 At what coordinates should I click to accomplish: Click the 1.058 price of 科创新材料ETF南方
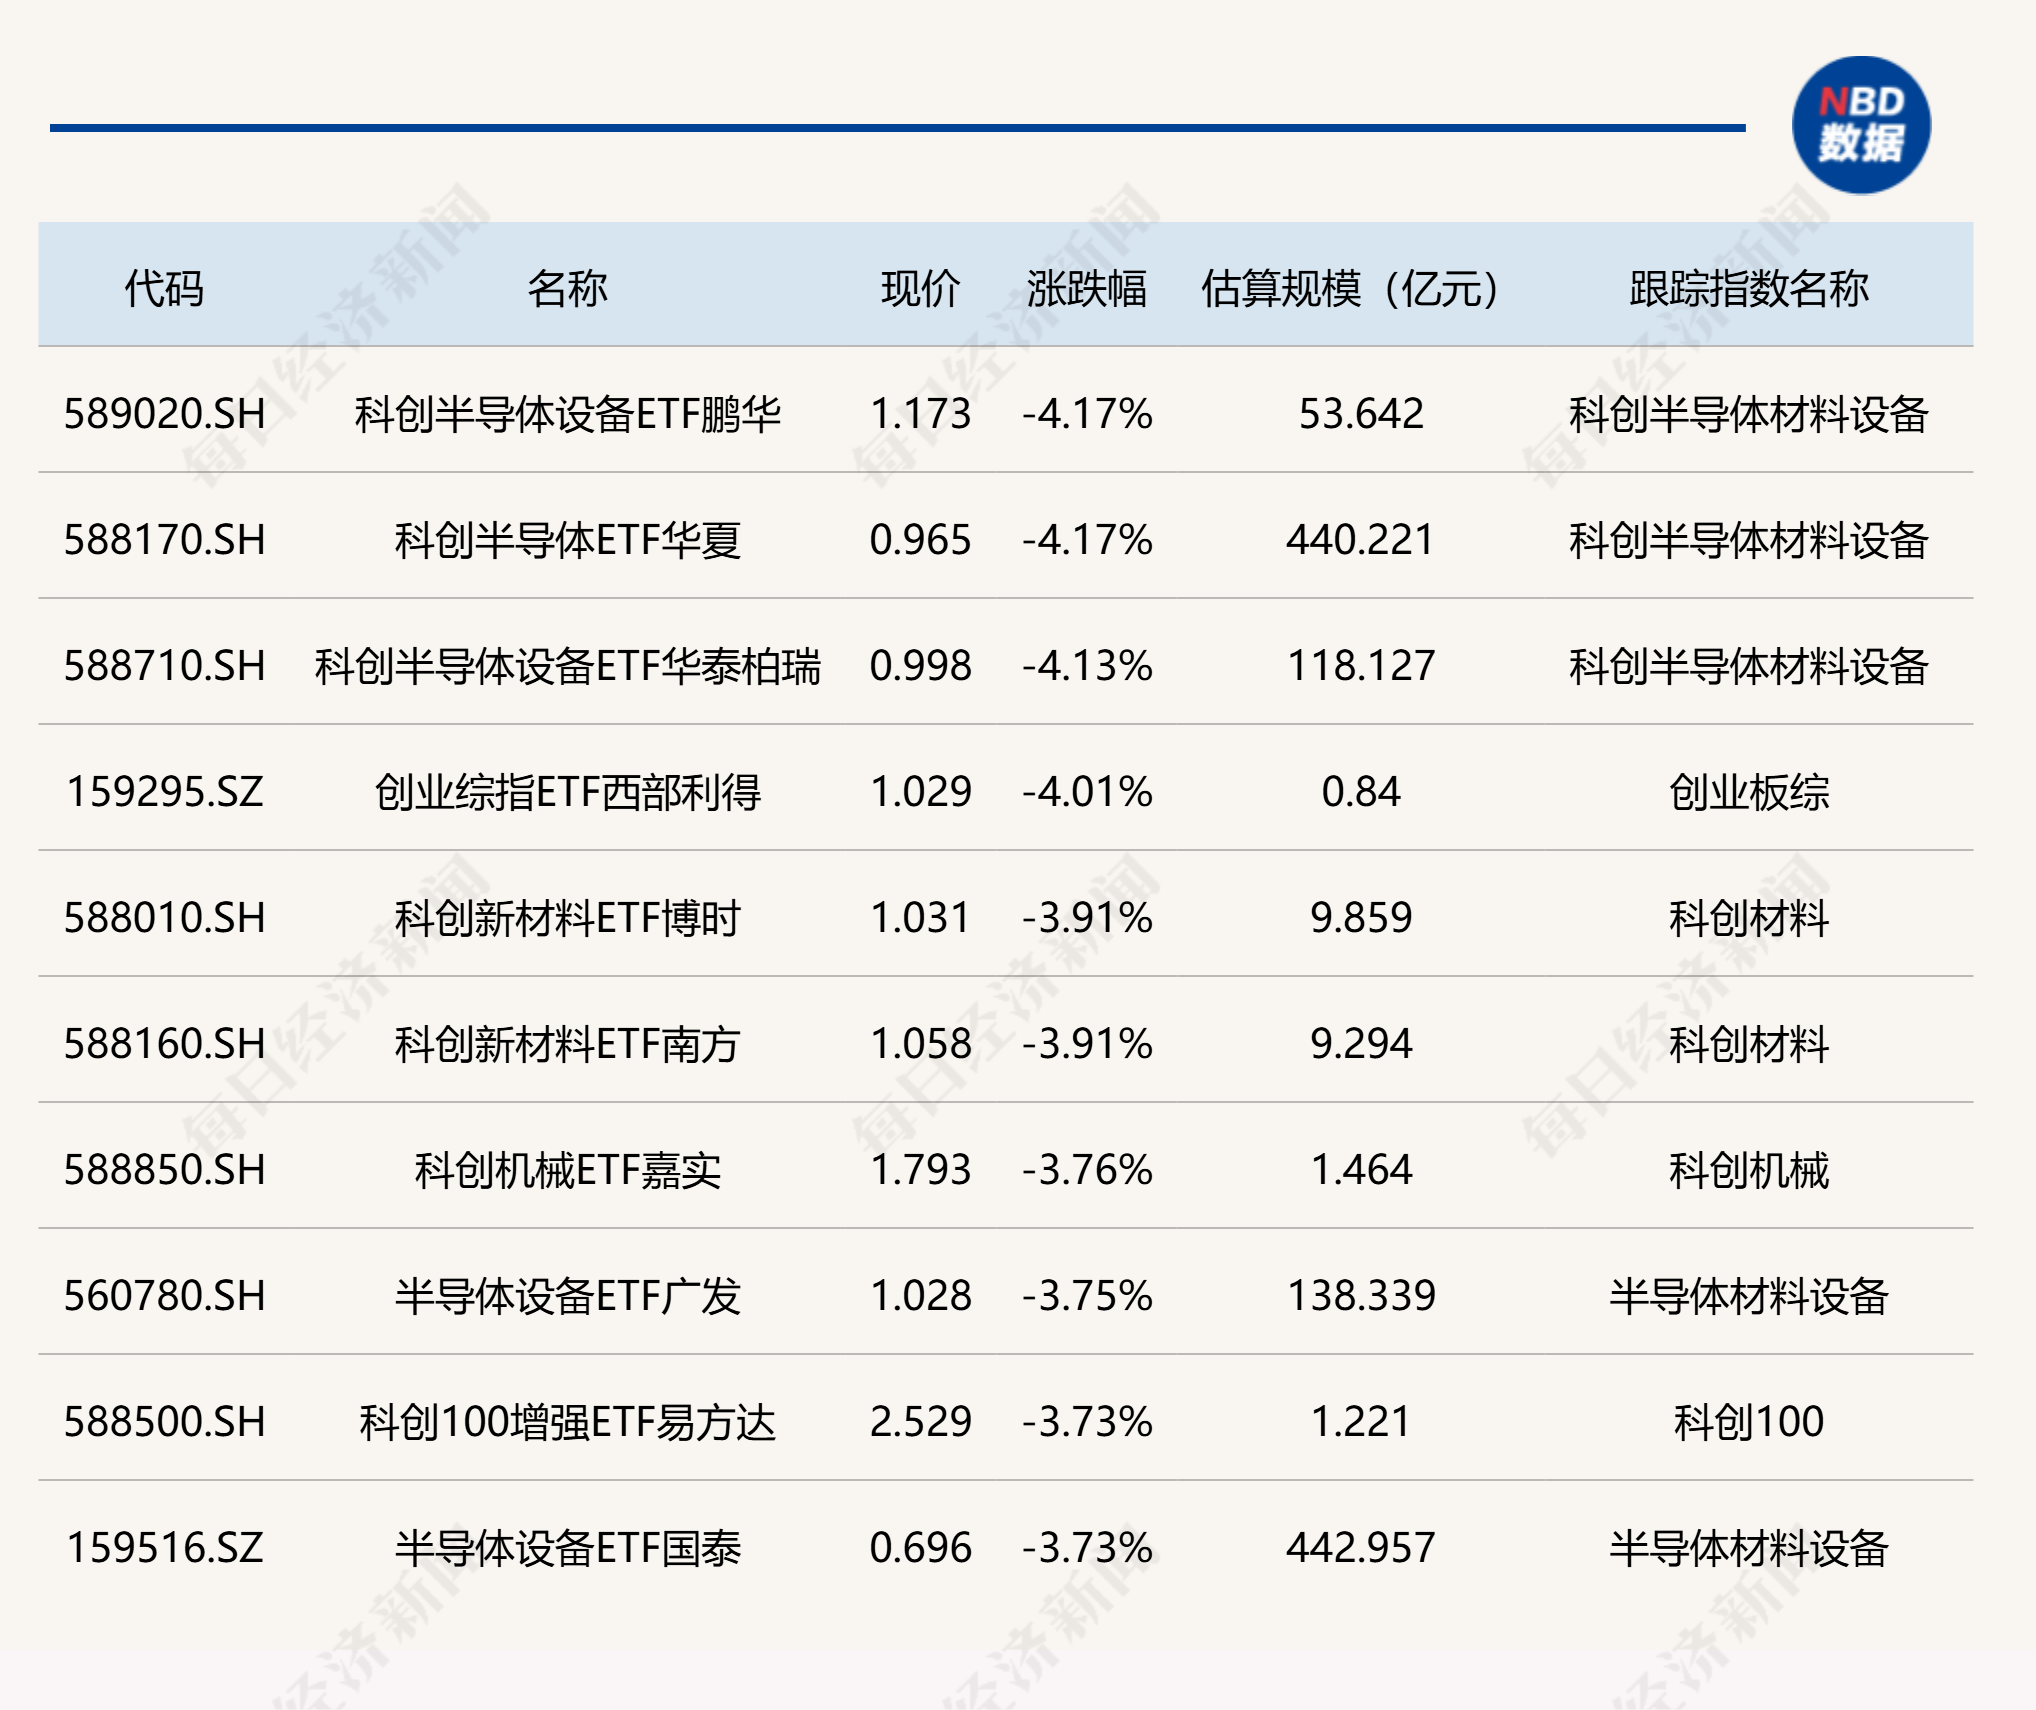(921, 1044)
